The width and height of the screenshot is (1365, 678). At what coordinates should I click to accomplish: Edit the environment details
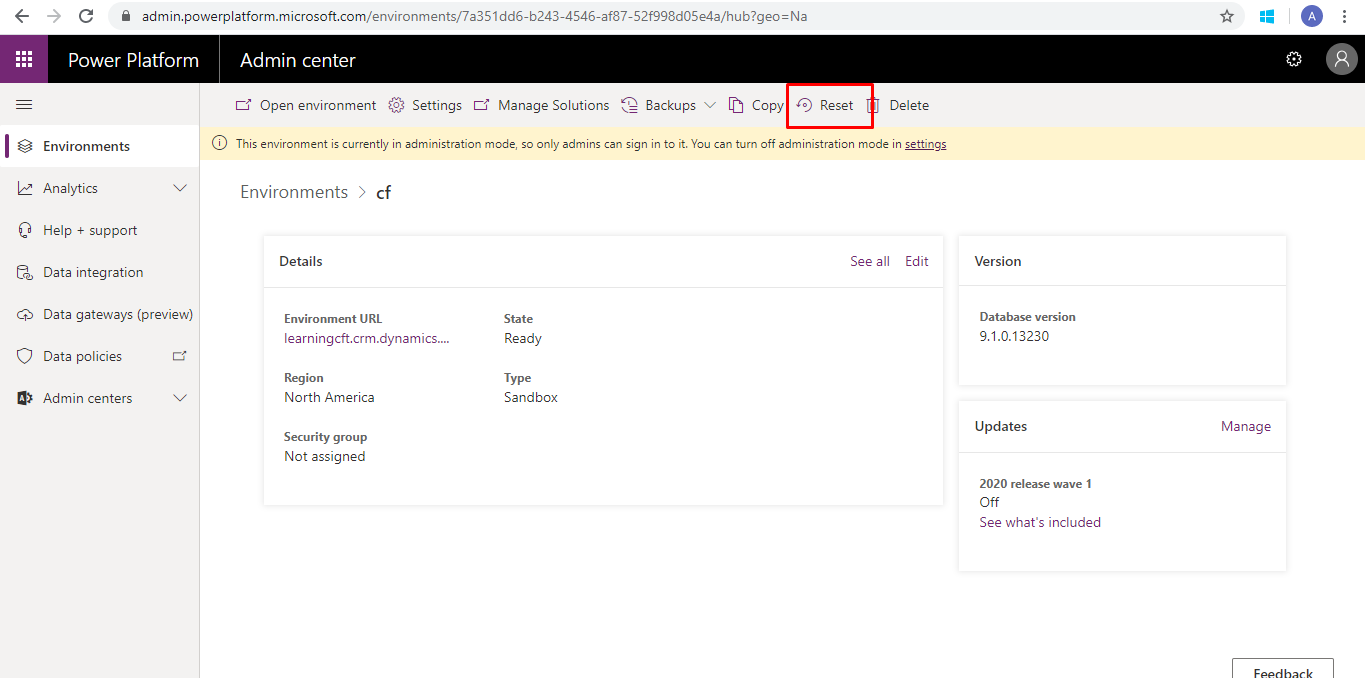[917, 261]
